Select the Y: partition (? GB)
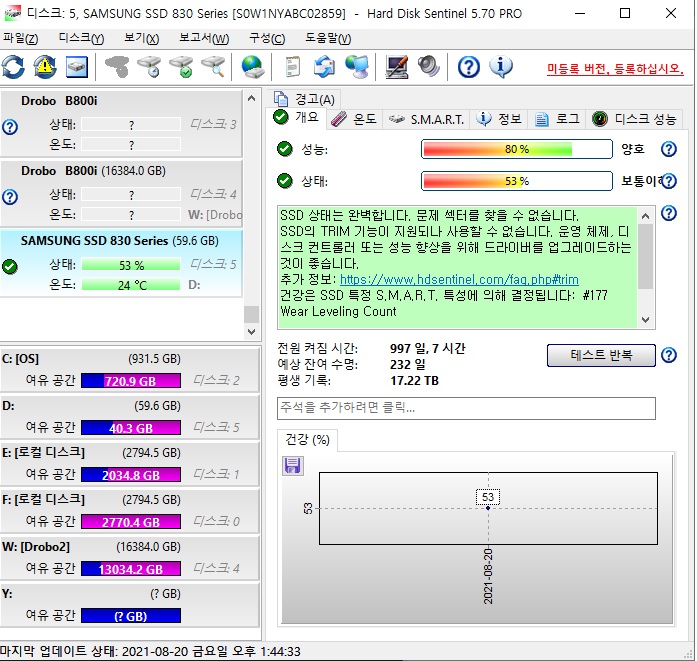Screen dimensions: 697x661 pos(129,605)
